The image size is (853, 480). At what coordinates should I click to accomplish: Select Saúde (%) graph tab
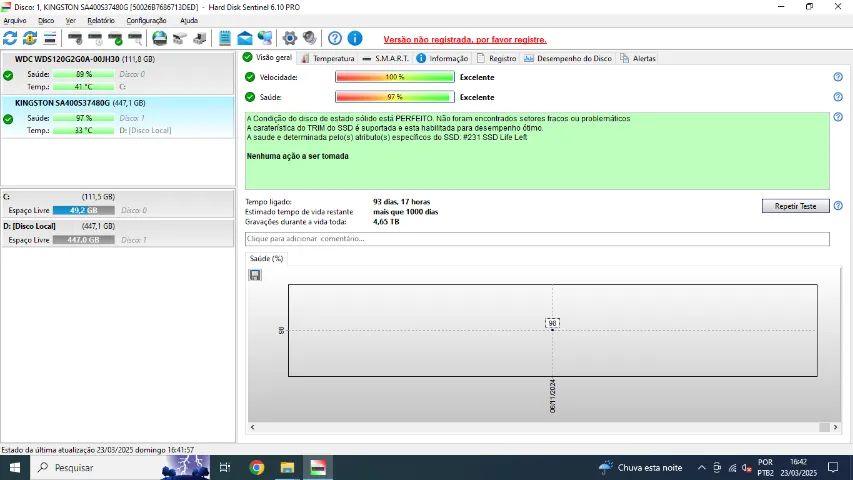click(x=266, y=259)
